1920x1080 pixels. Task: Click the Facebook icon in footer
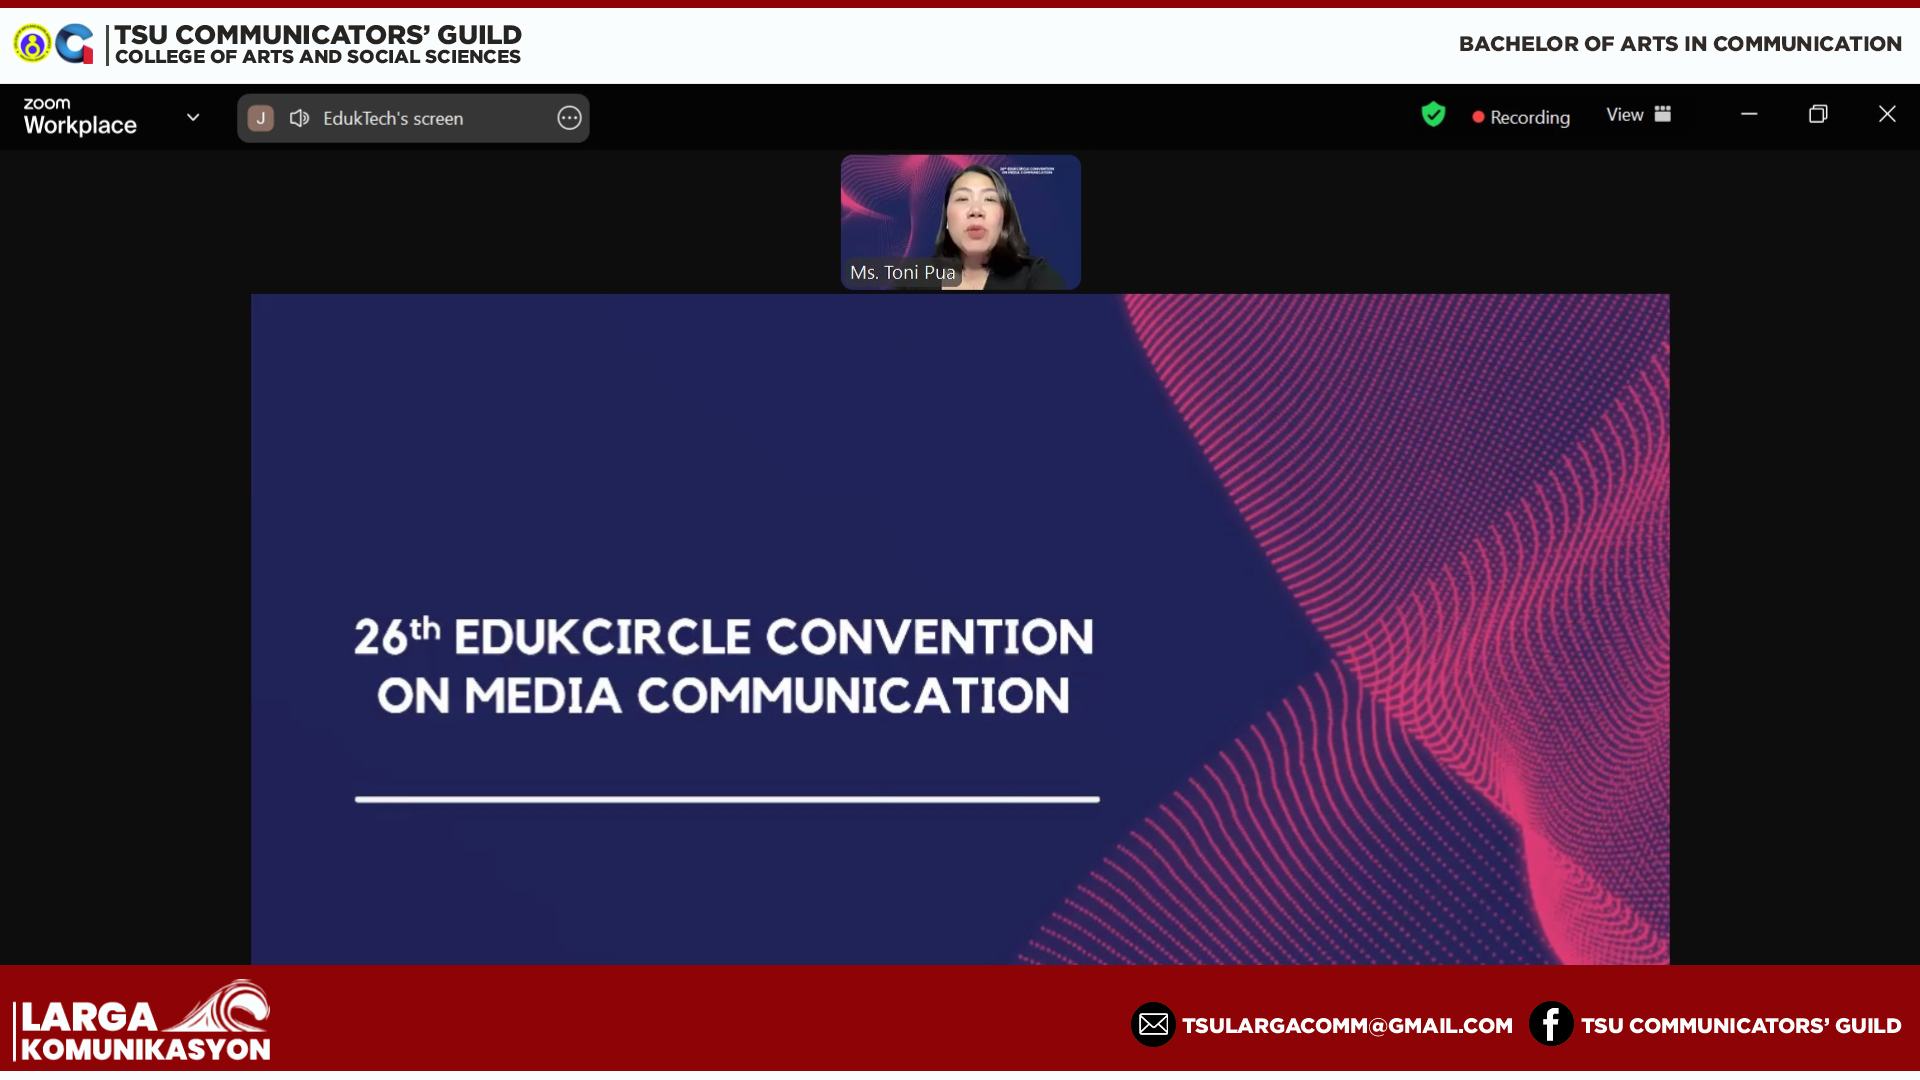pos(1551,1025)
